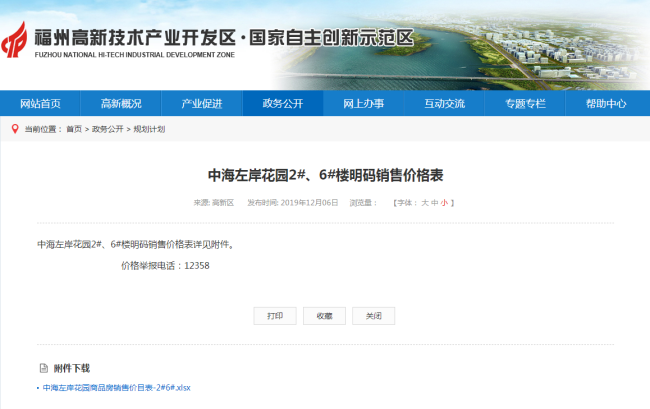Screen dimensions: 650x409
Task: Click the body sentence 价格表详见附件
Action: (x=137, y=244)
